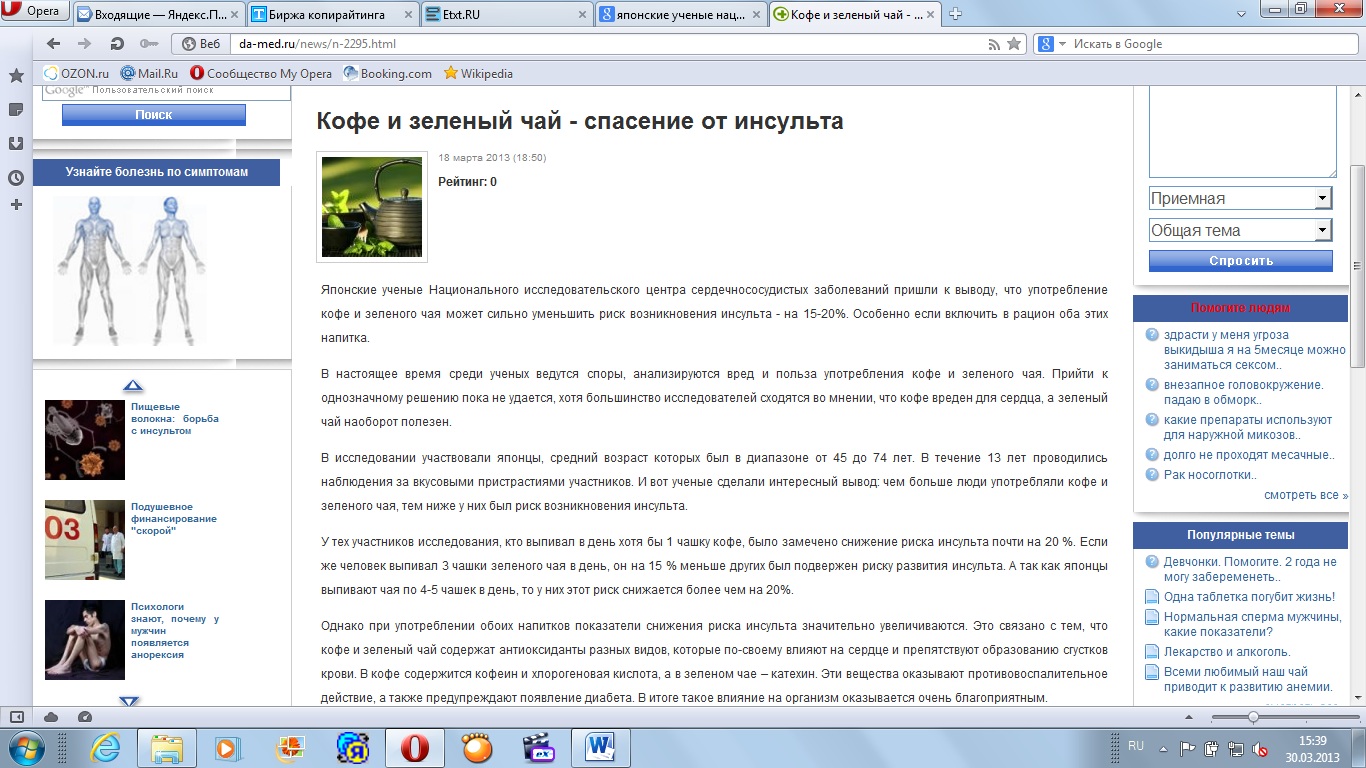Bookmark page with the star icon in address bar
1366x768 pixels.
click(1014, 44)
